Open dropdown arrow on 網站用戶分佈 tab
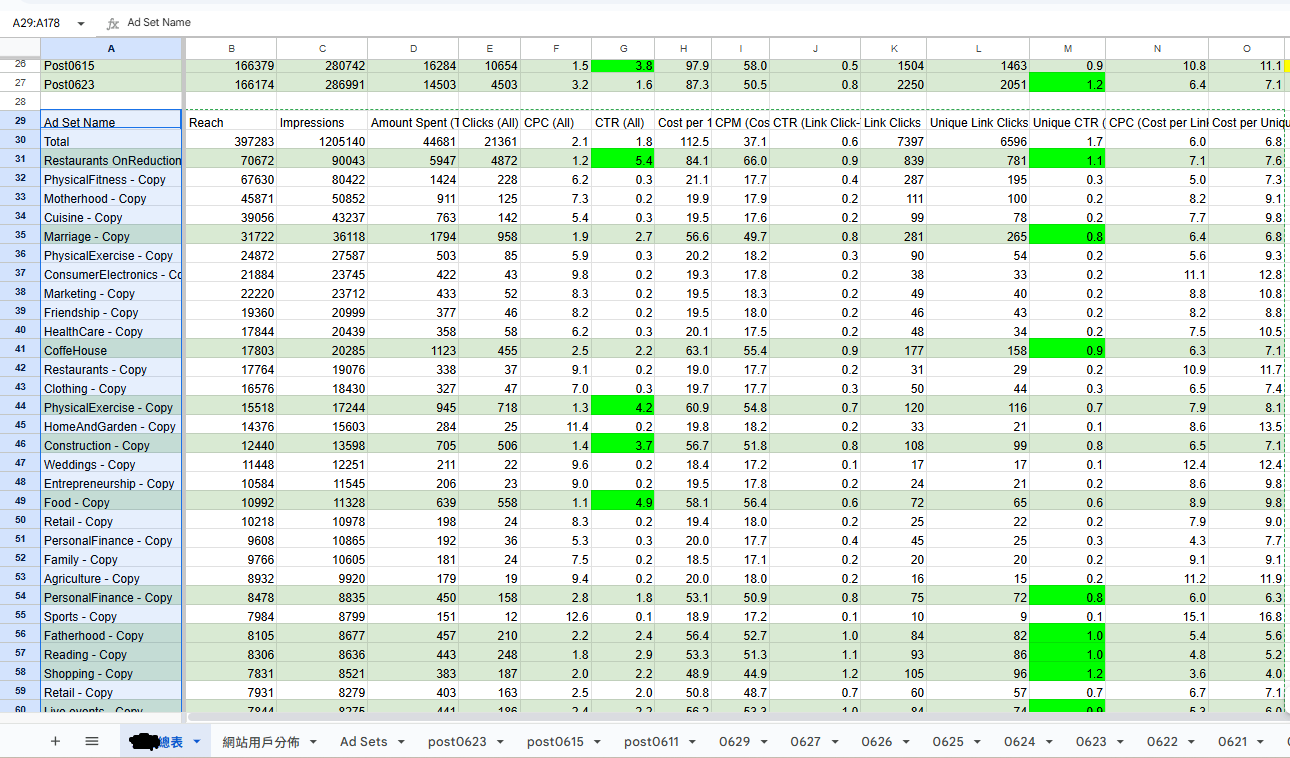Image resolution: width=1290 pixels, height=758 pixels. coord(313,742)
